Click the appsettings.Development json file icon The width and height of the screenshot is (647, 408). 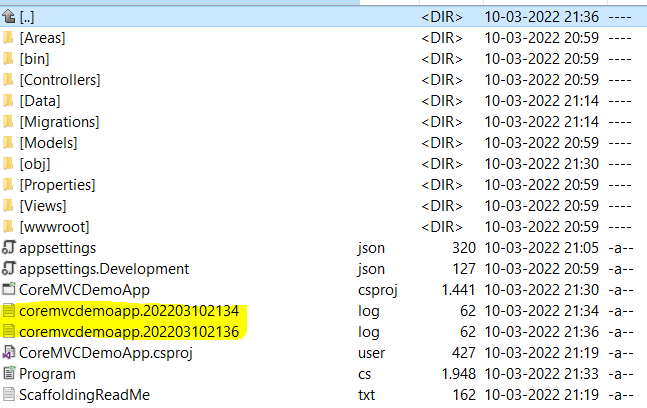pos(9,269)
